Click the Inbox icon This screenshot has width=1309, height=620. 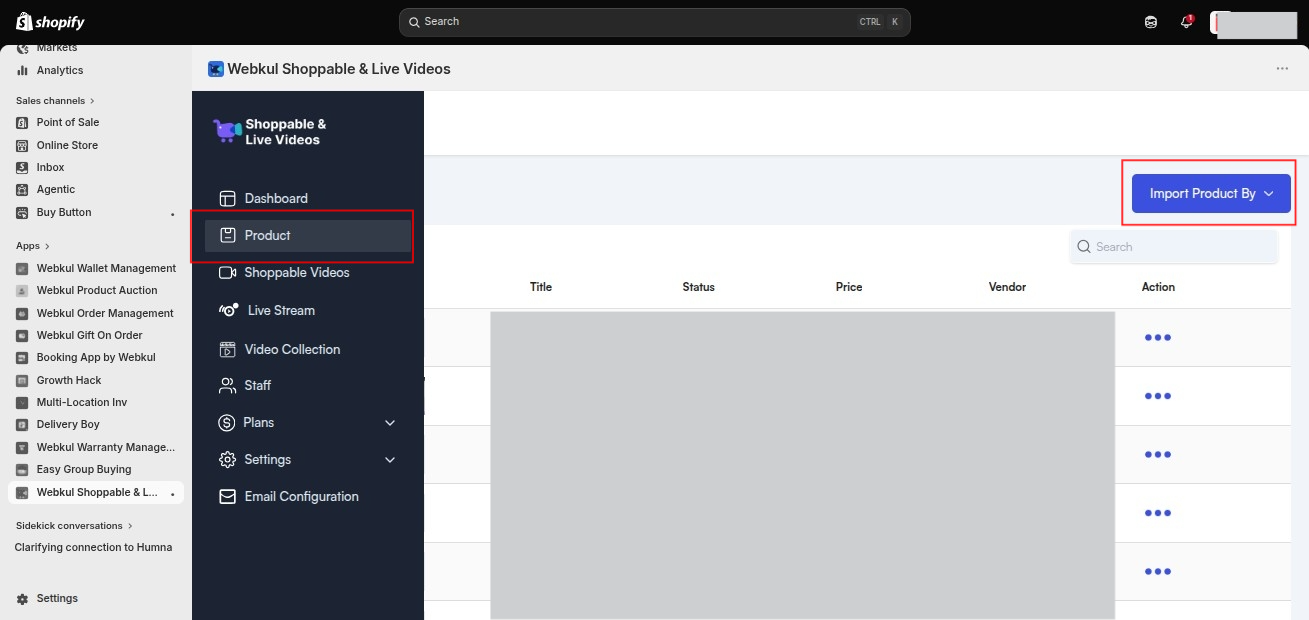[x=22, y=167]
